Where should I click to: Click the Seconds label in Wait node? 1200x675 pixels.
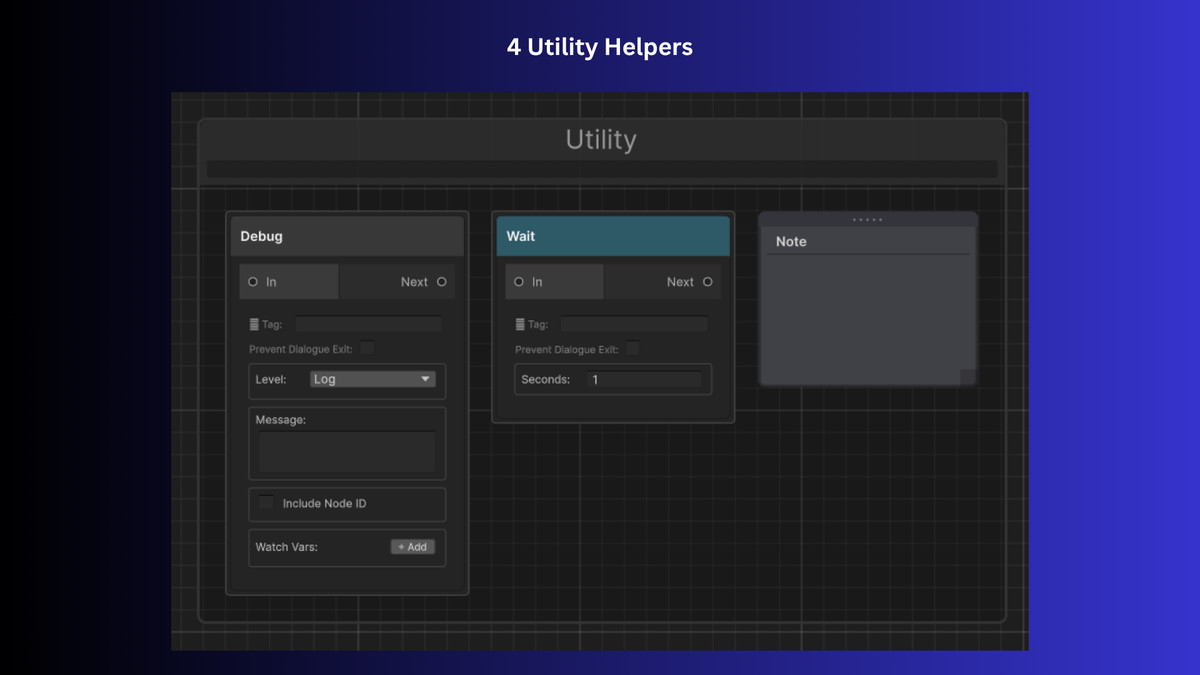546,380
